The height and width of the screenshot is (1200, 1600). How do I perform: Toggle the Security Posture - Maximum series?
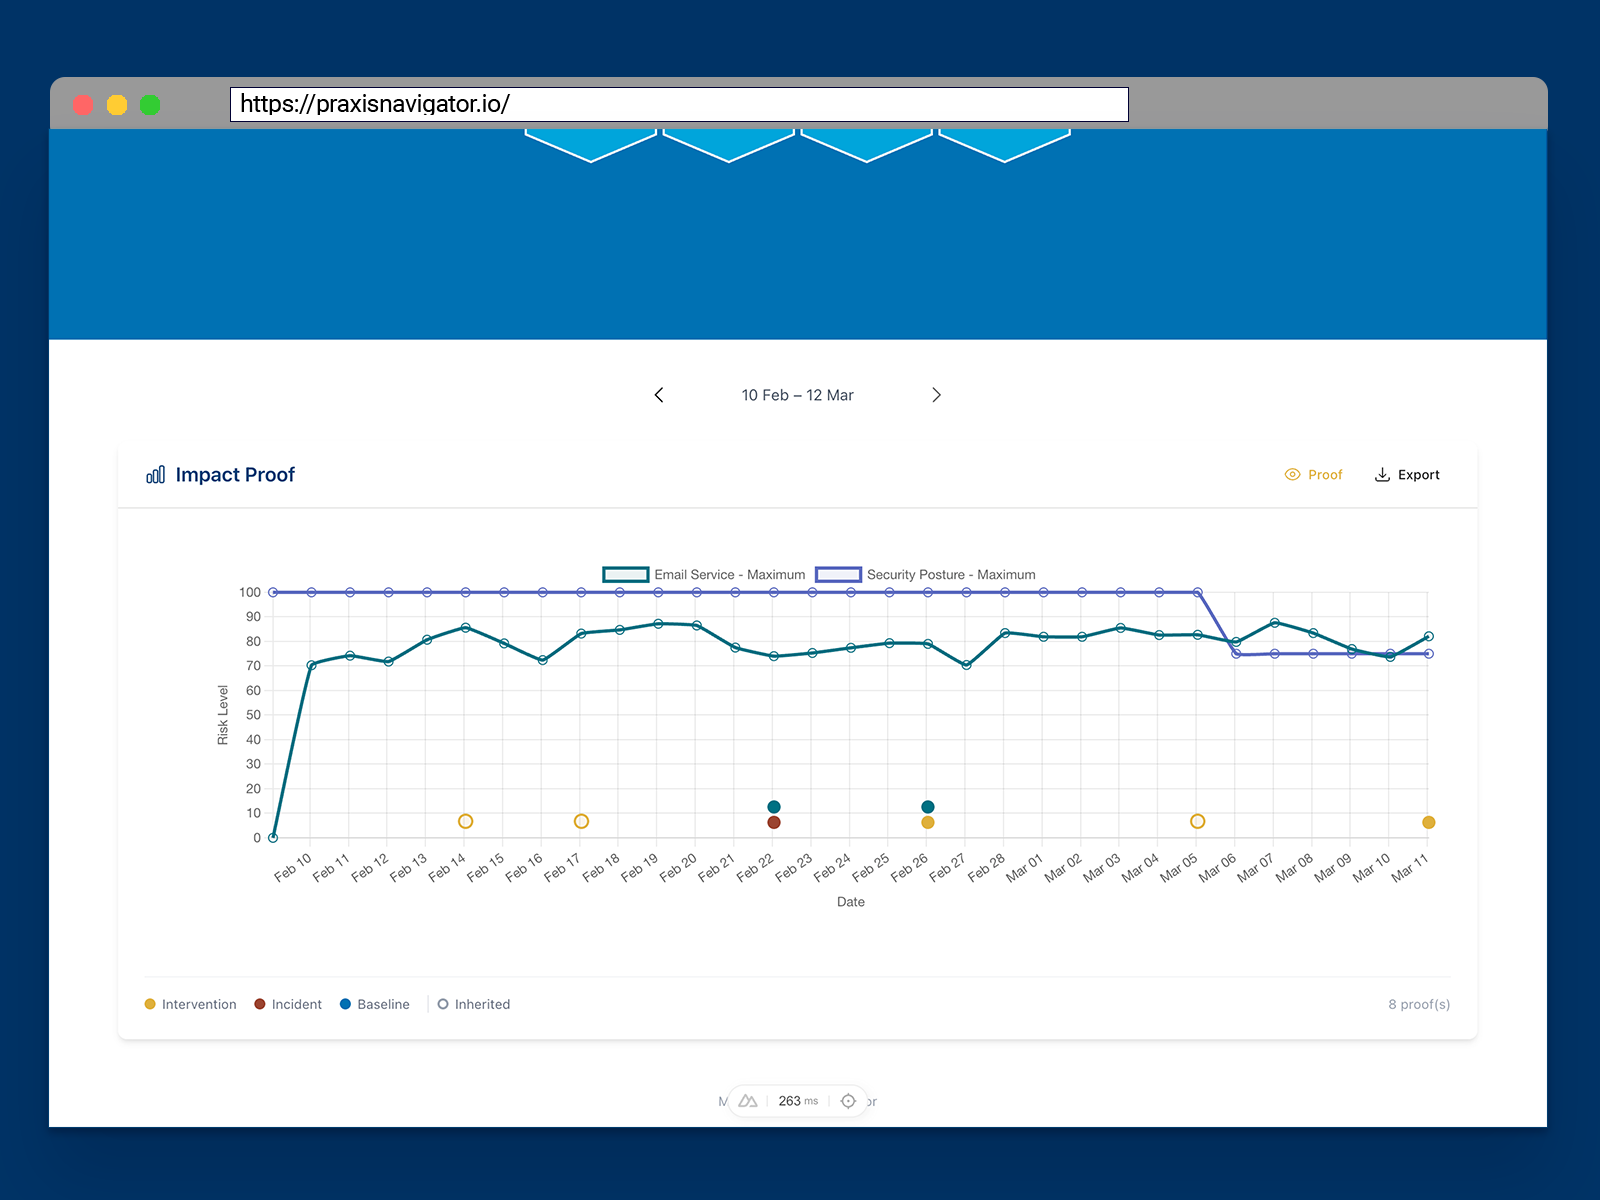coord(928,574)
